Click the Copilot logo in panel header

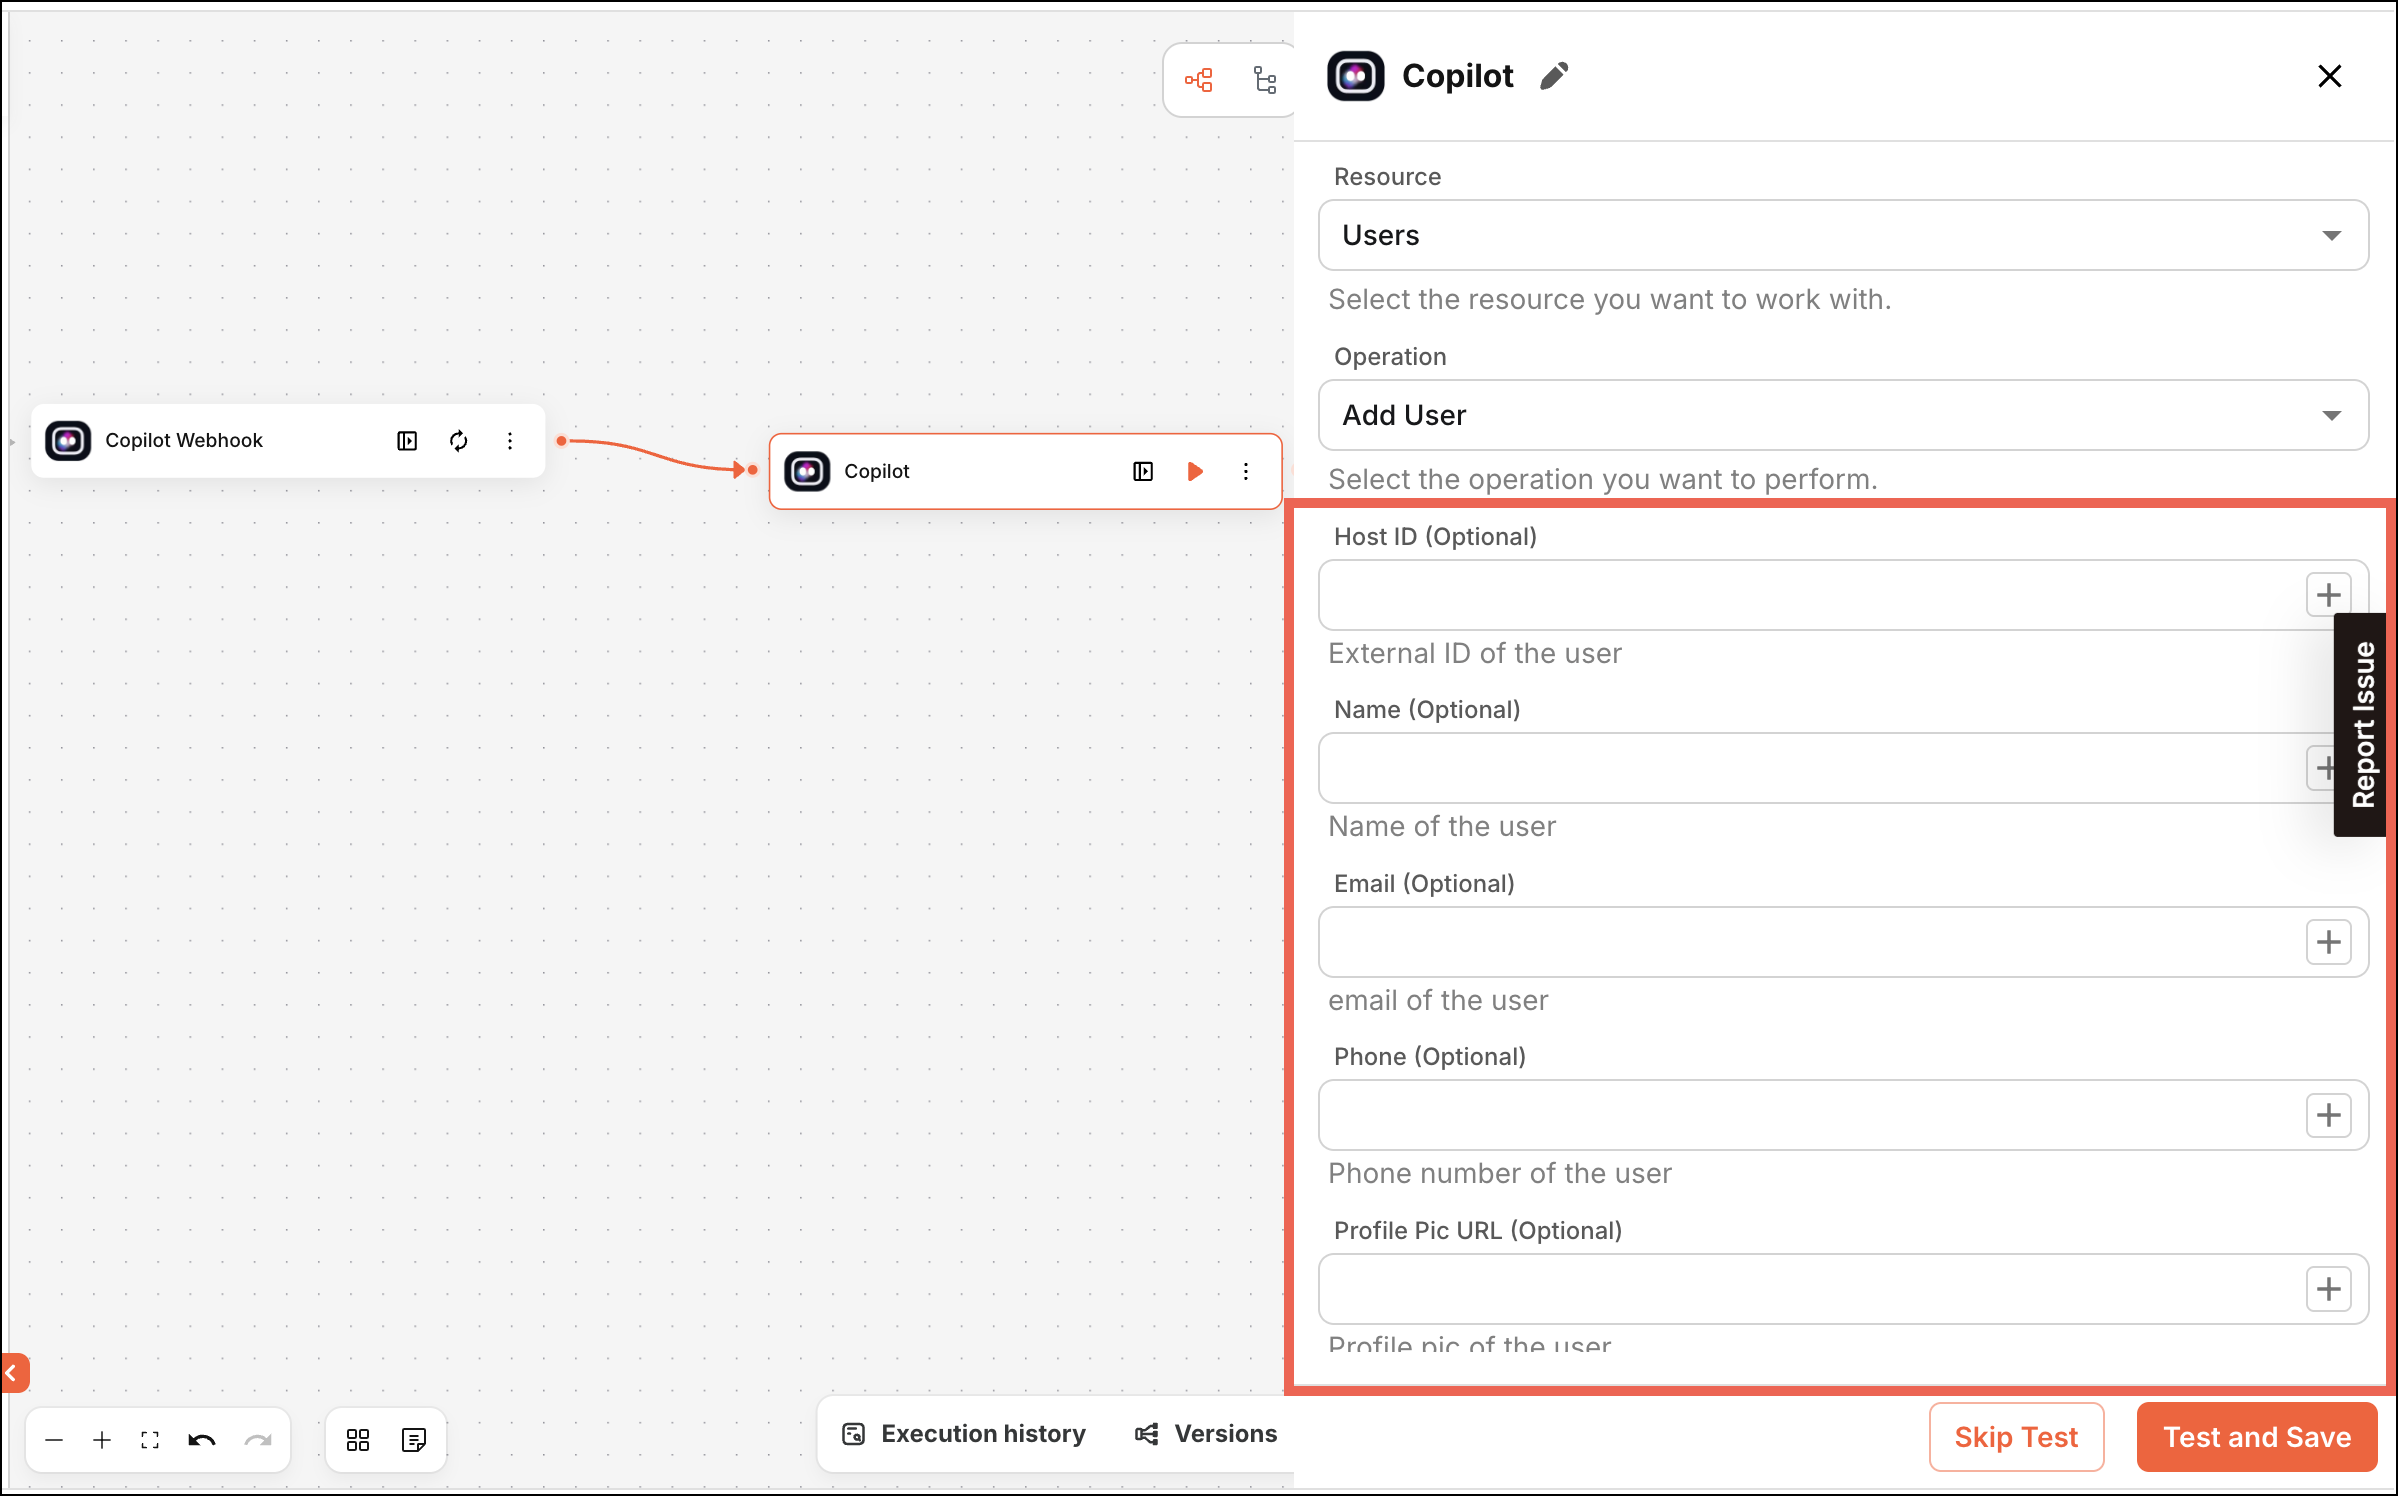(1356, 76)
